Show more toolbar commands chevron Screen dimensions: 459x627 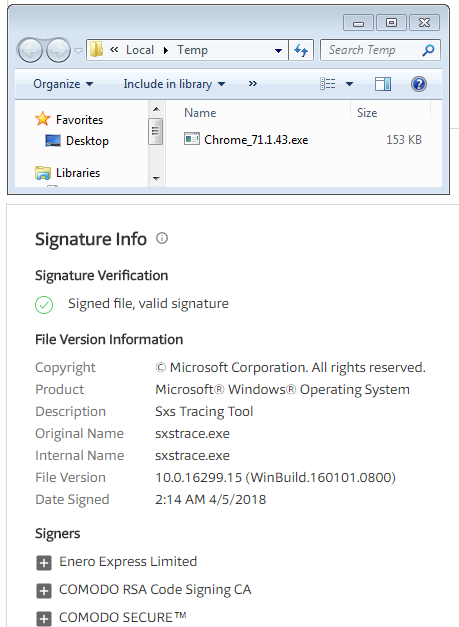(x=252, y=84)
